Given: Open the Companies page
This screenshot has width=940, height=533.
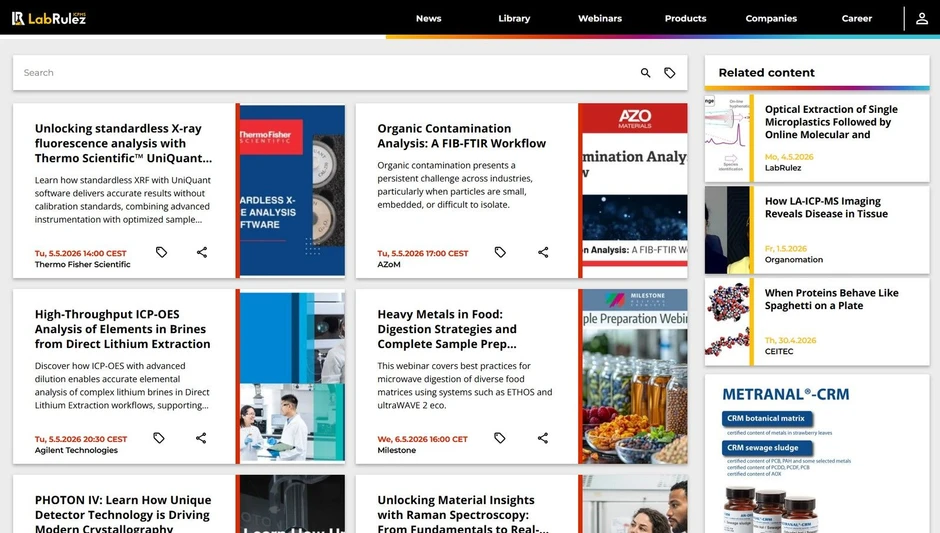Looking at the screenshot, I should [771, 19].
